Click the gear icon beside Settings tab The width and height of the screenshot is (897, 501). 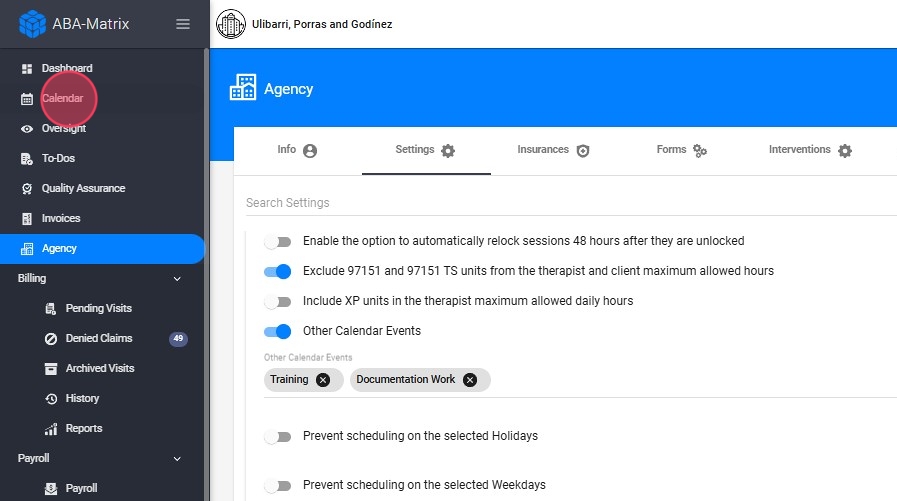[448, 151]
